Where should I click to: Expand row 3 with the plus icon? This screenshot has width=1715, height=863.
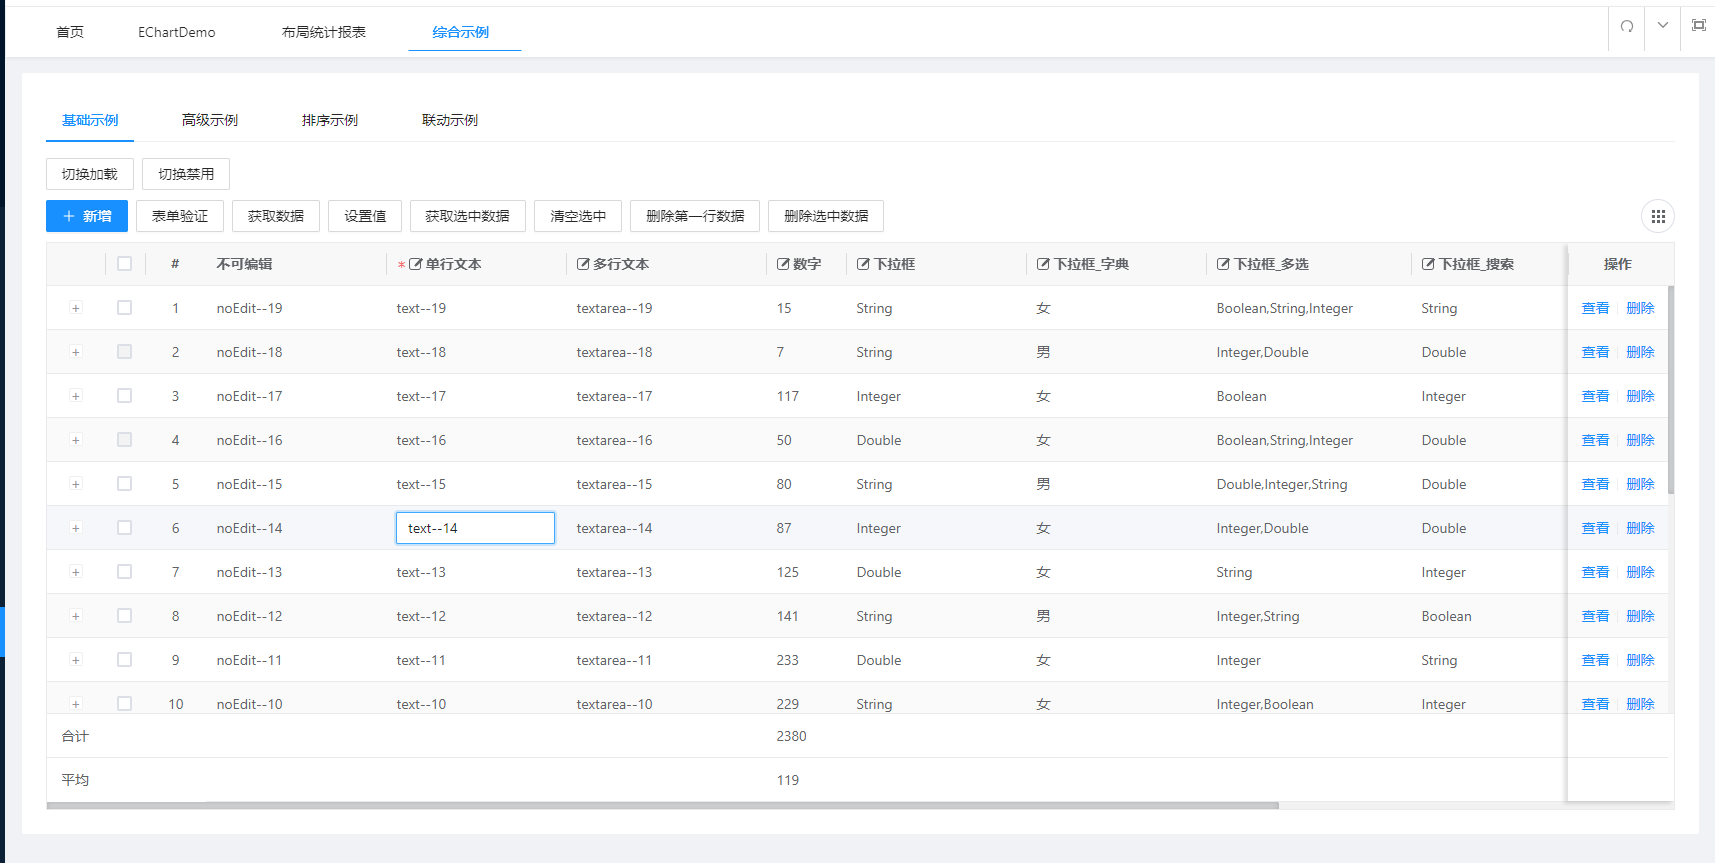click(x=75, y=396)
